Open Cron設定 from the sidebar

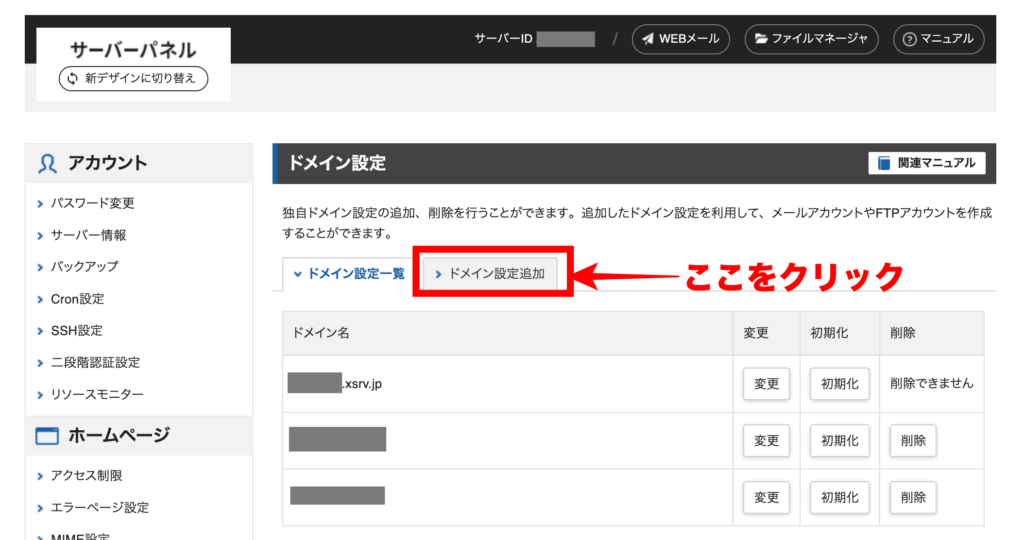[77, 299]
